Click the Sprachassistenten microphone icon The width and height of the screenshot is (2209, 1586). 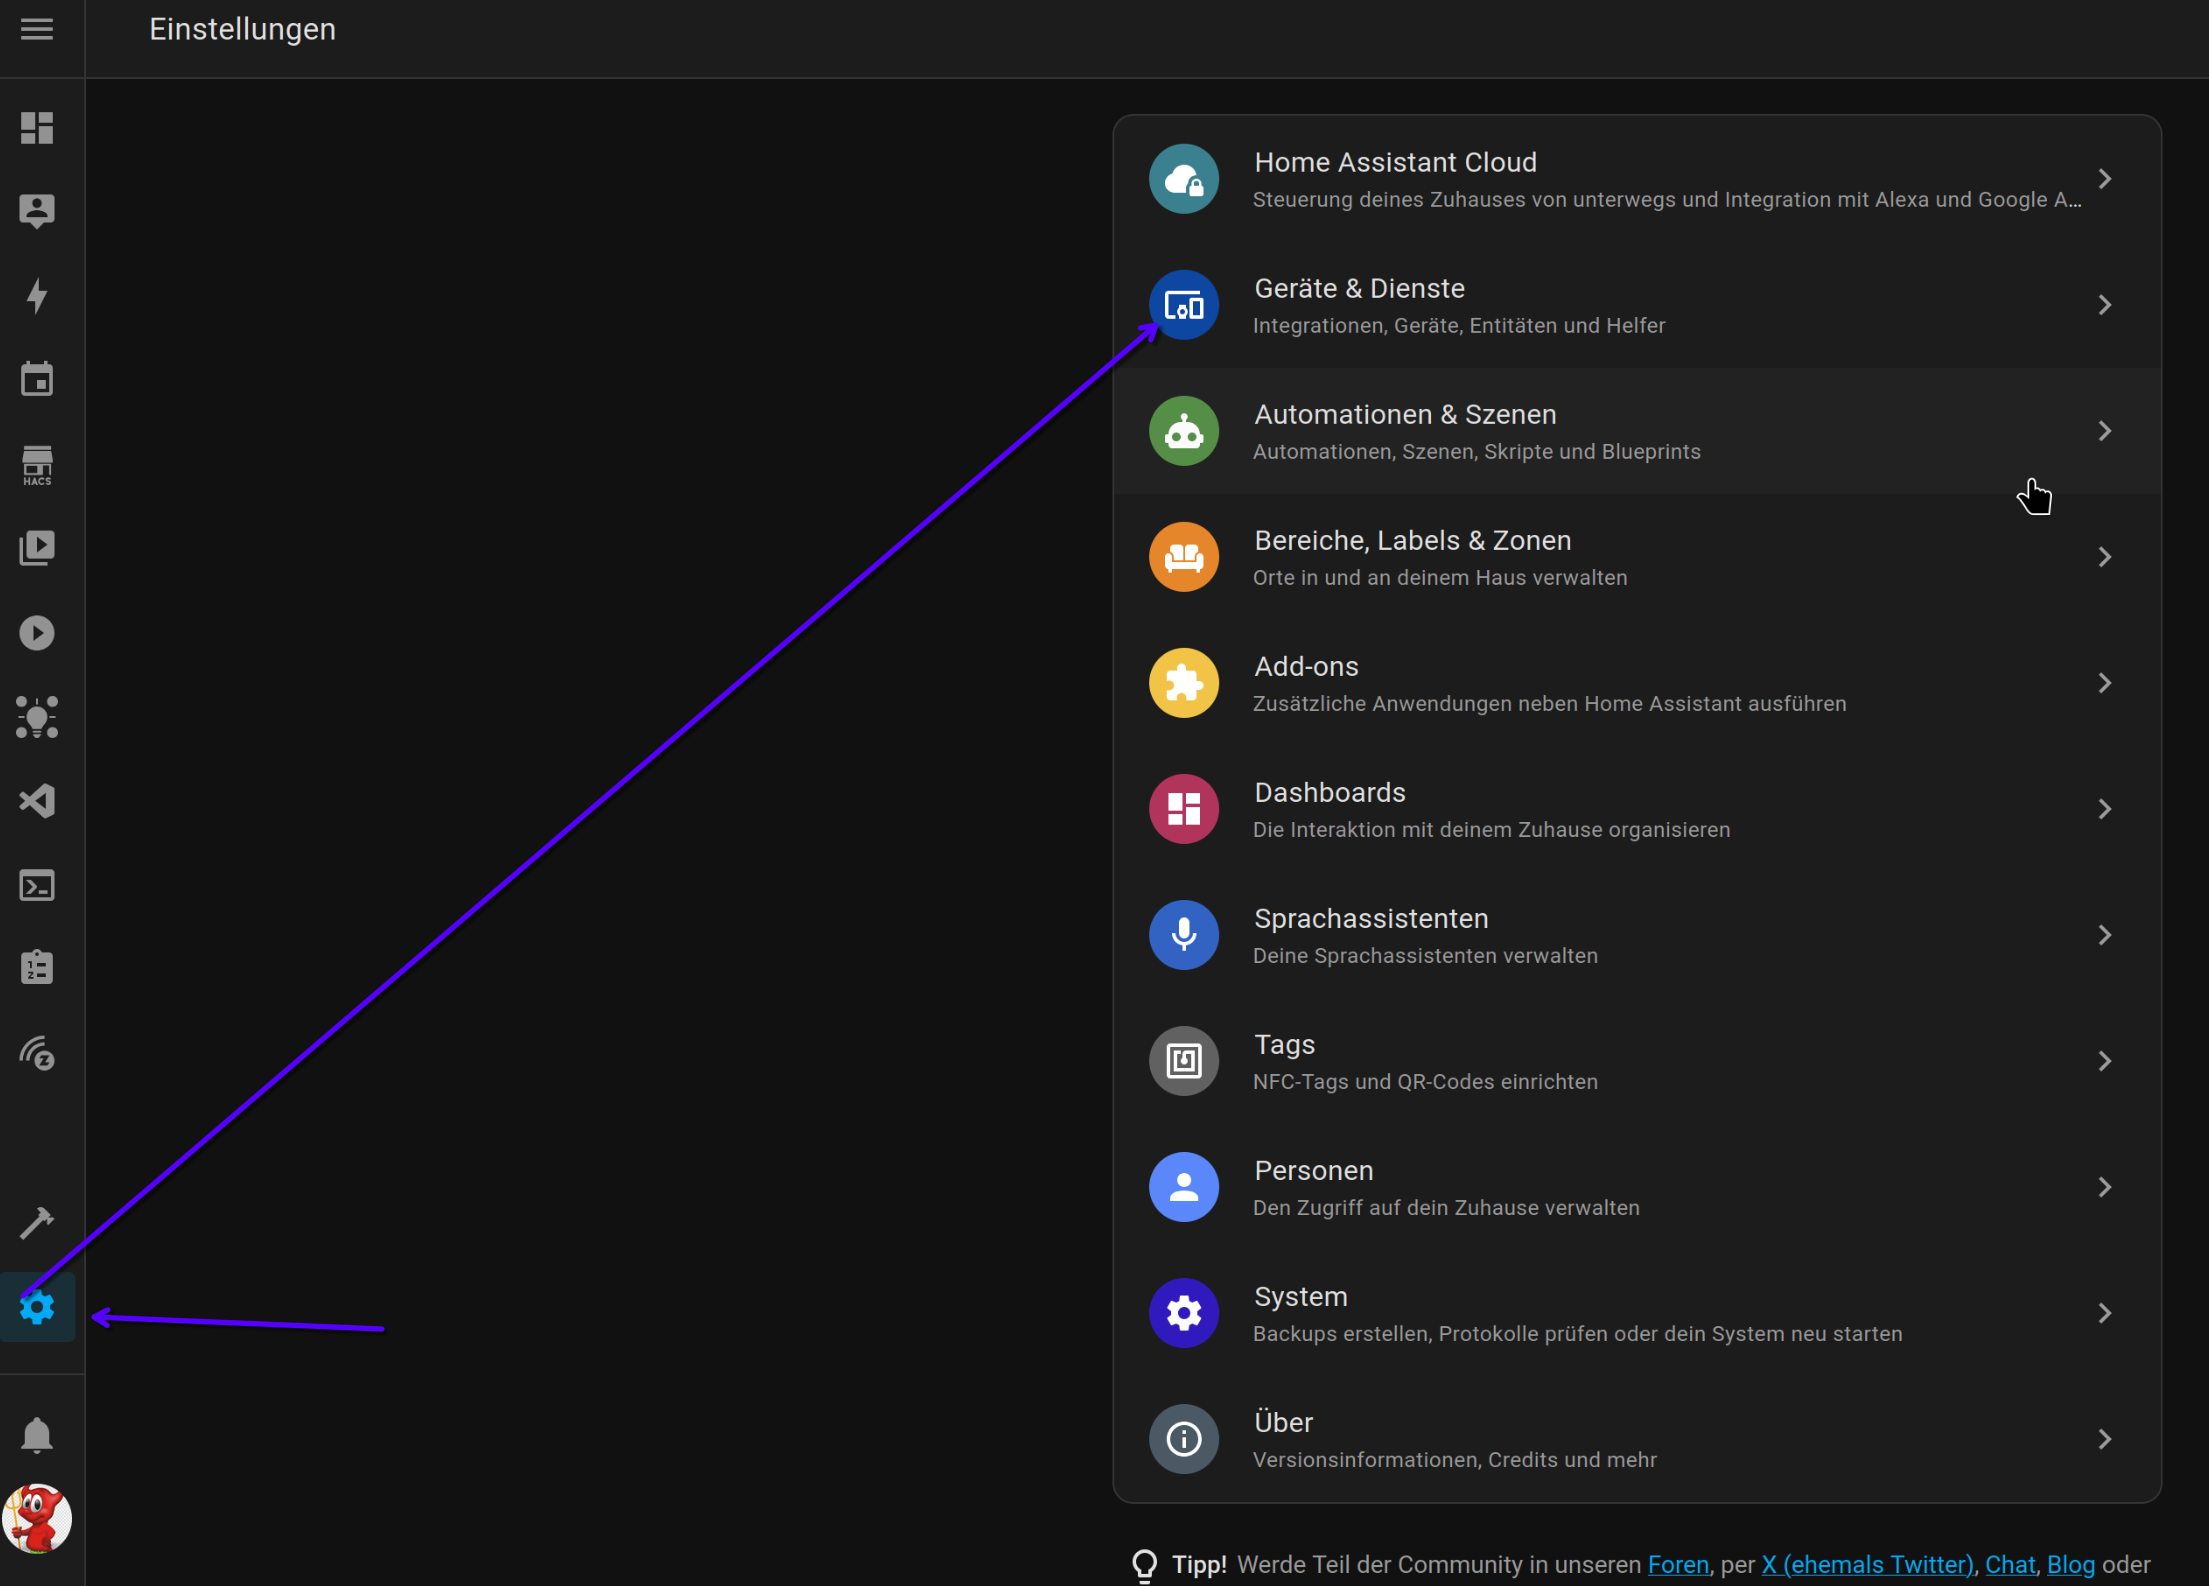[1184, 935]
